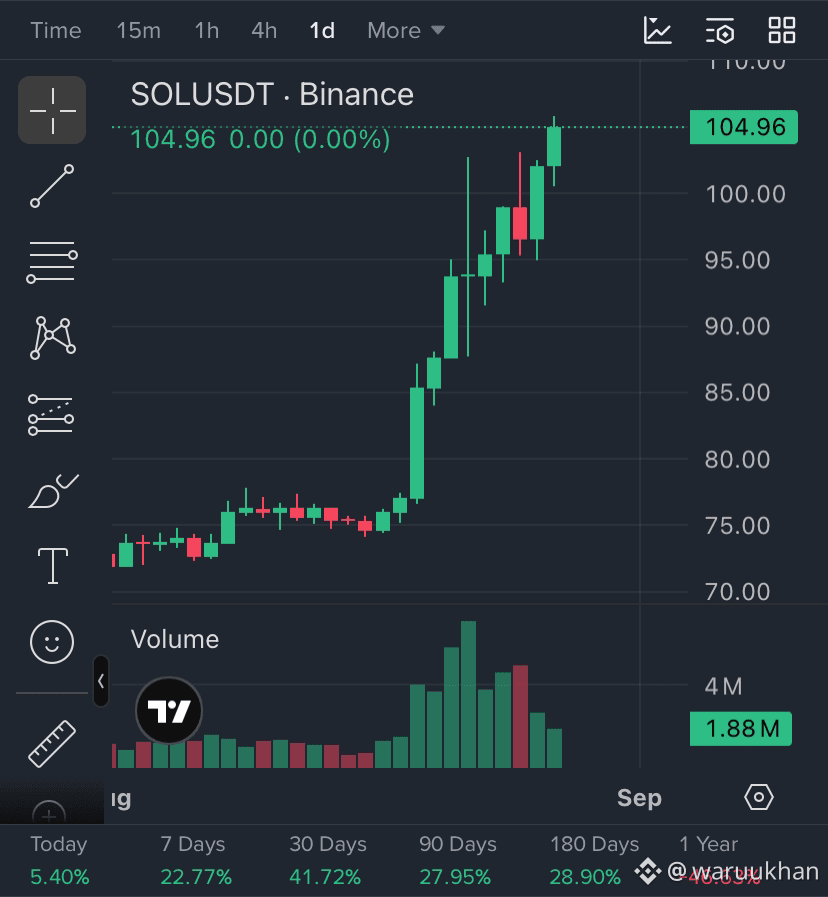This screenshot has height=897, width=828.
Task: Select the trend line drawing tool
Action: click(x=52, y=186)
